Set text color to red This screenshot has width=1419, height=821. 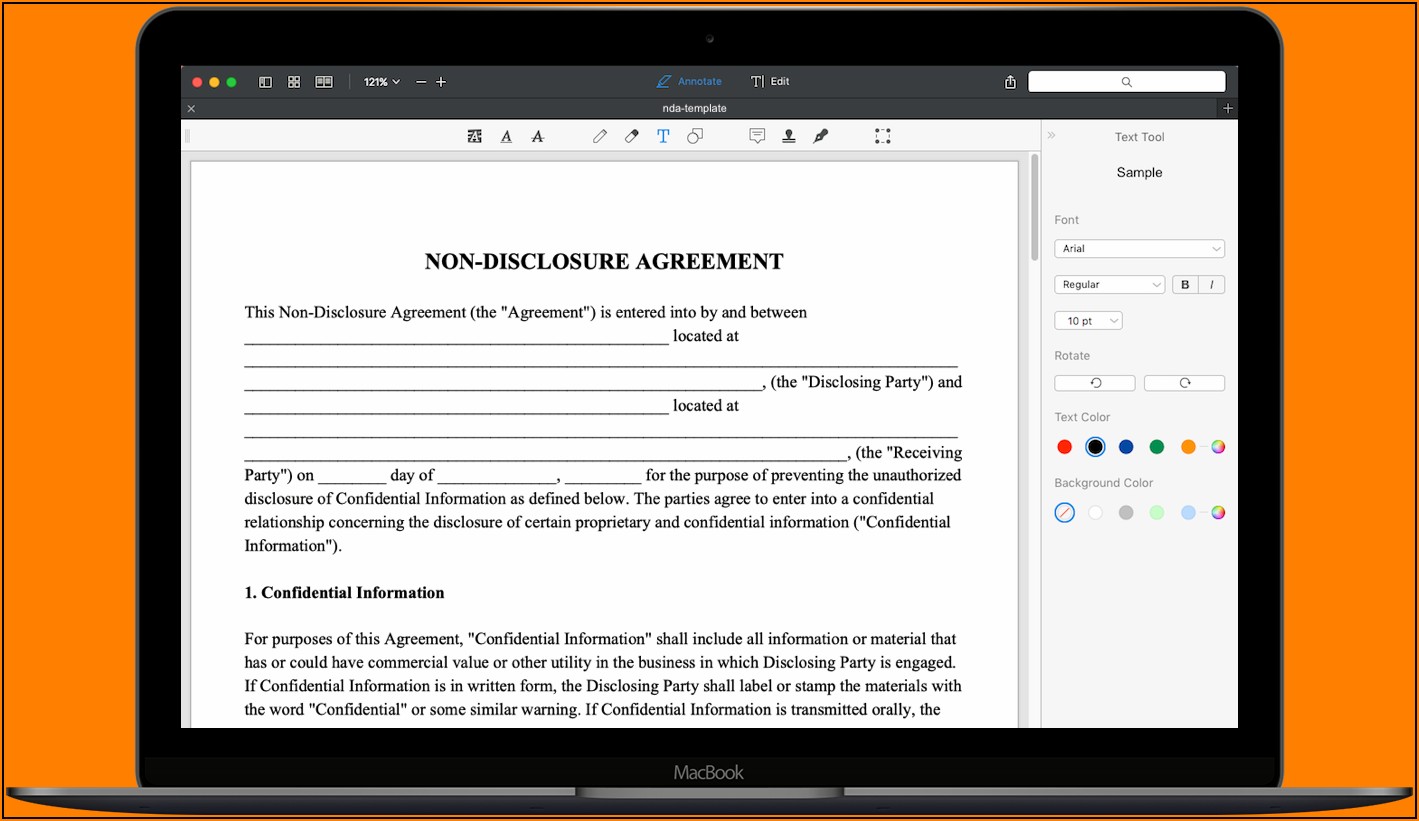[x=1064, y=447]
